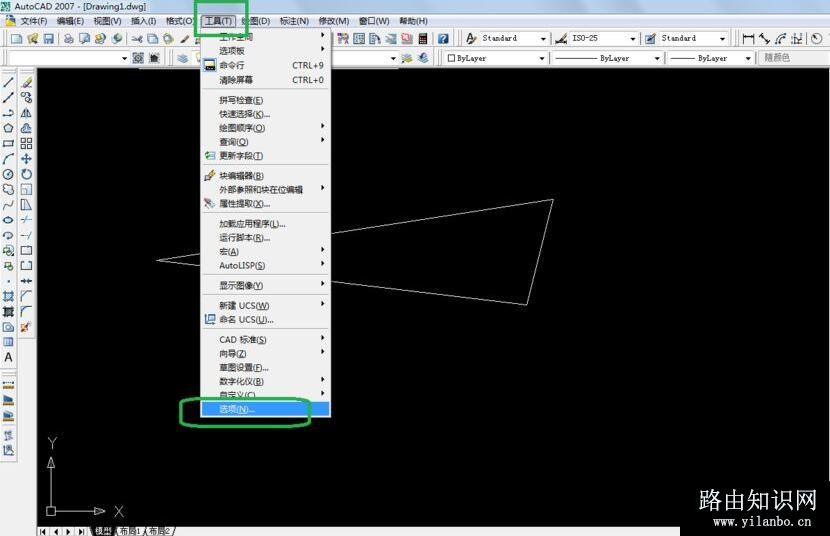Click the Plot printer icon
The image size is (830, 536).
[69, 39]
